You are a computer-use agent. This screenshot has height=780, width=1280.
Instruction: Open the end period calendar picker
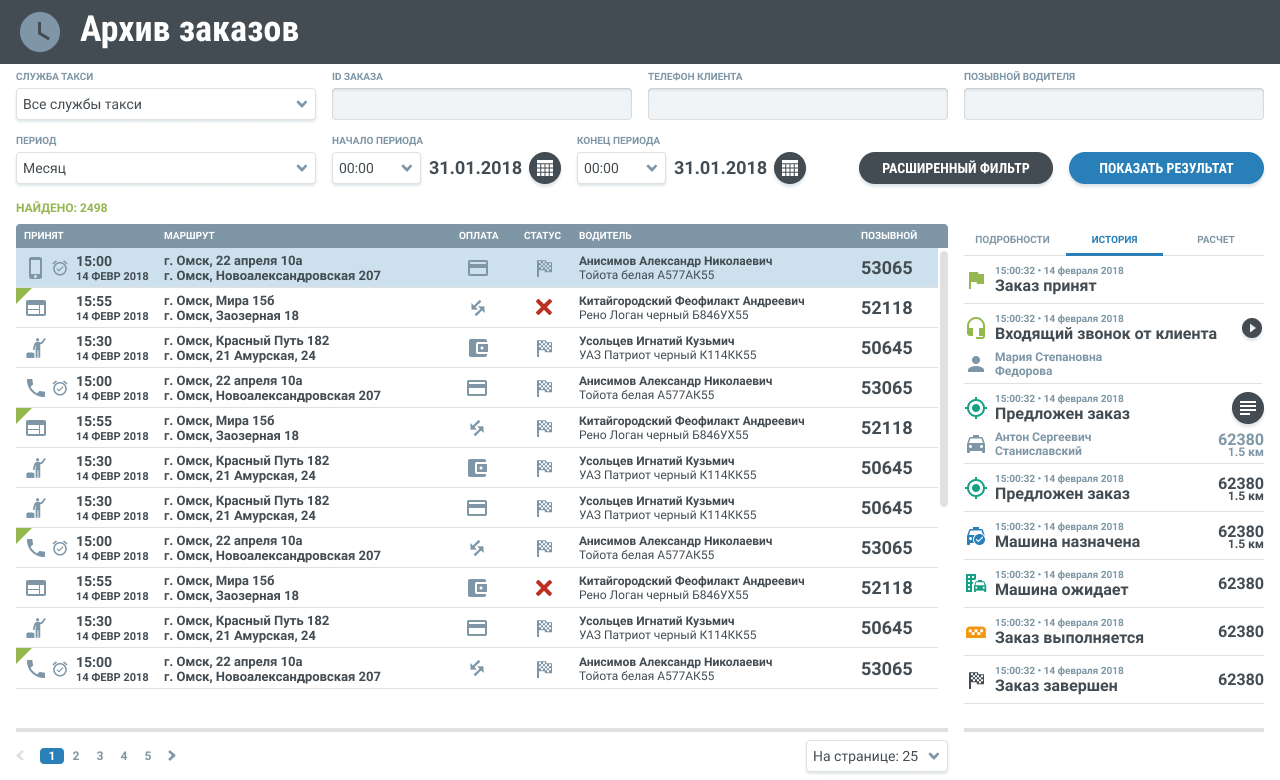(x=789, y=168)
